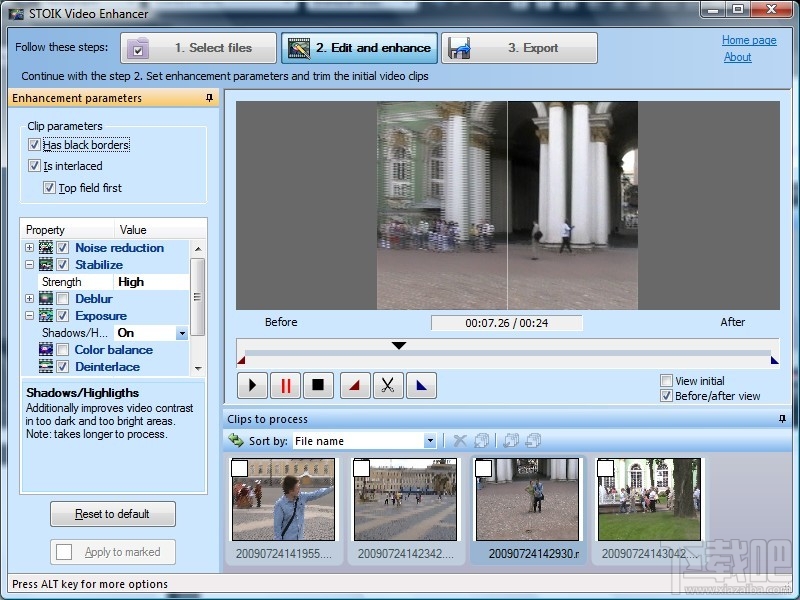Expand the Noise reduction property
Viewport: 800px width, 600px height.
[29, 247]
